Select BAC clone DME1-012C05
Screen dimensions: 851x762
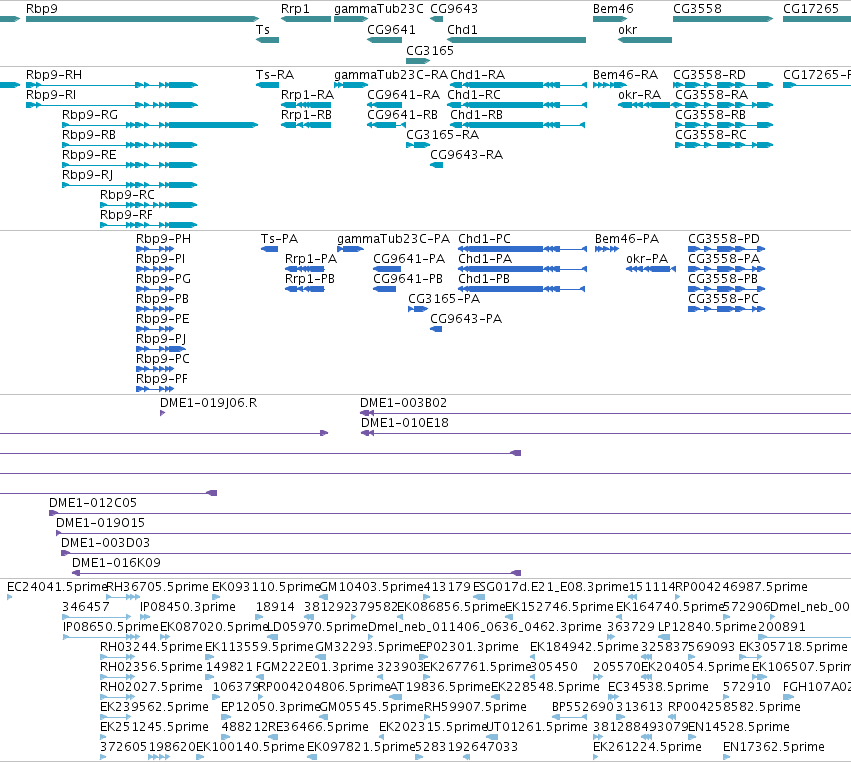450,513
